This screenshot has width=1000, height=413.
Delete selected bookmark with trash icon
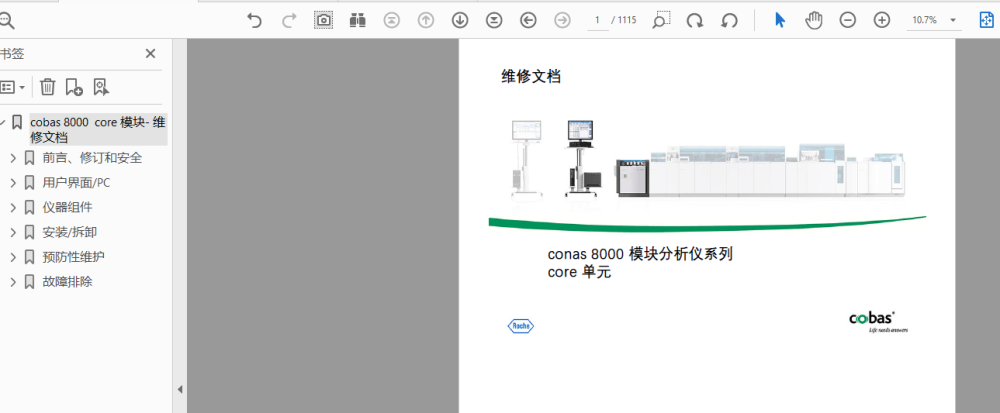[47, 87]
